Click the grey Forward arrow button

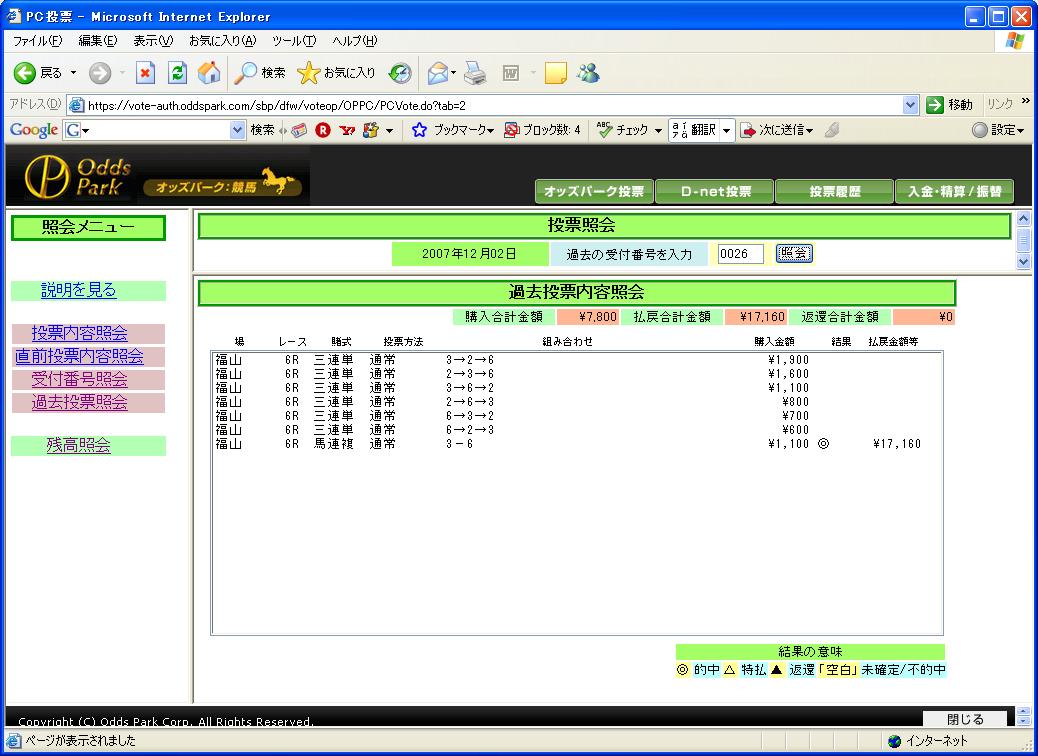[x=100, y=73]
